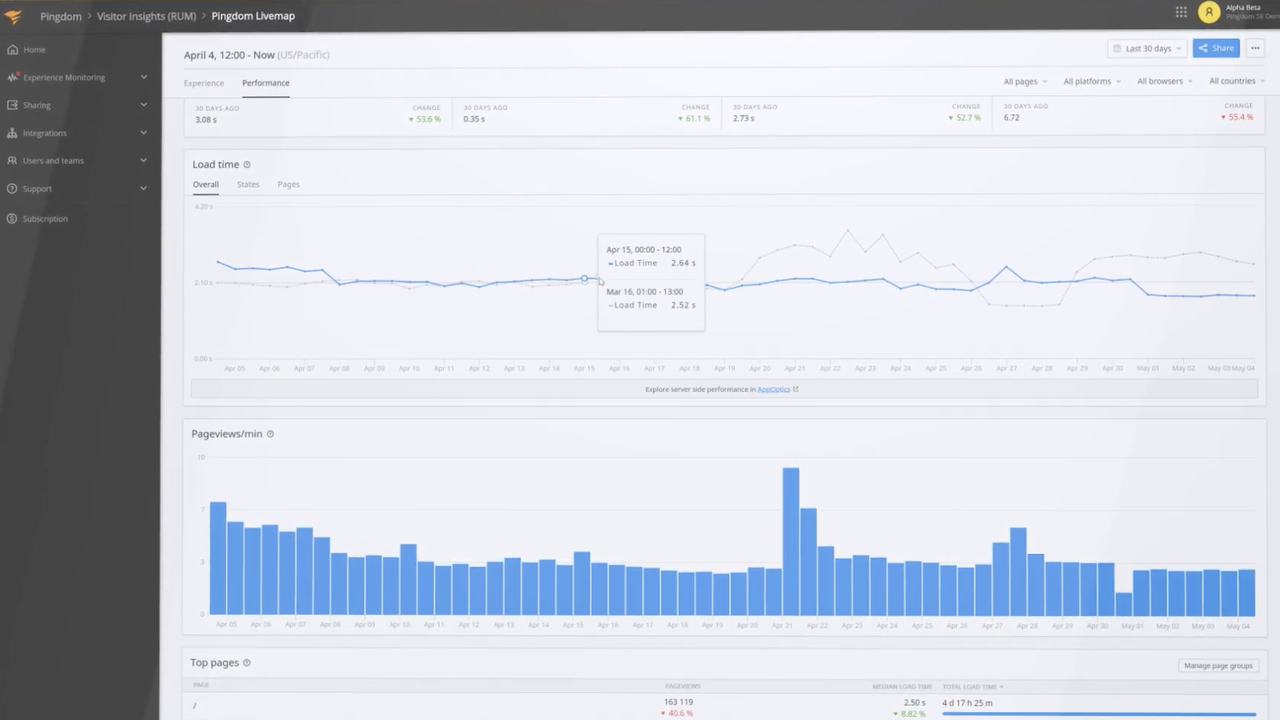Click the Load time info icon
1280x720 pixels.
click(x=246, y=164)
